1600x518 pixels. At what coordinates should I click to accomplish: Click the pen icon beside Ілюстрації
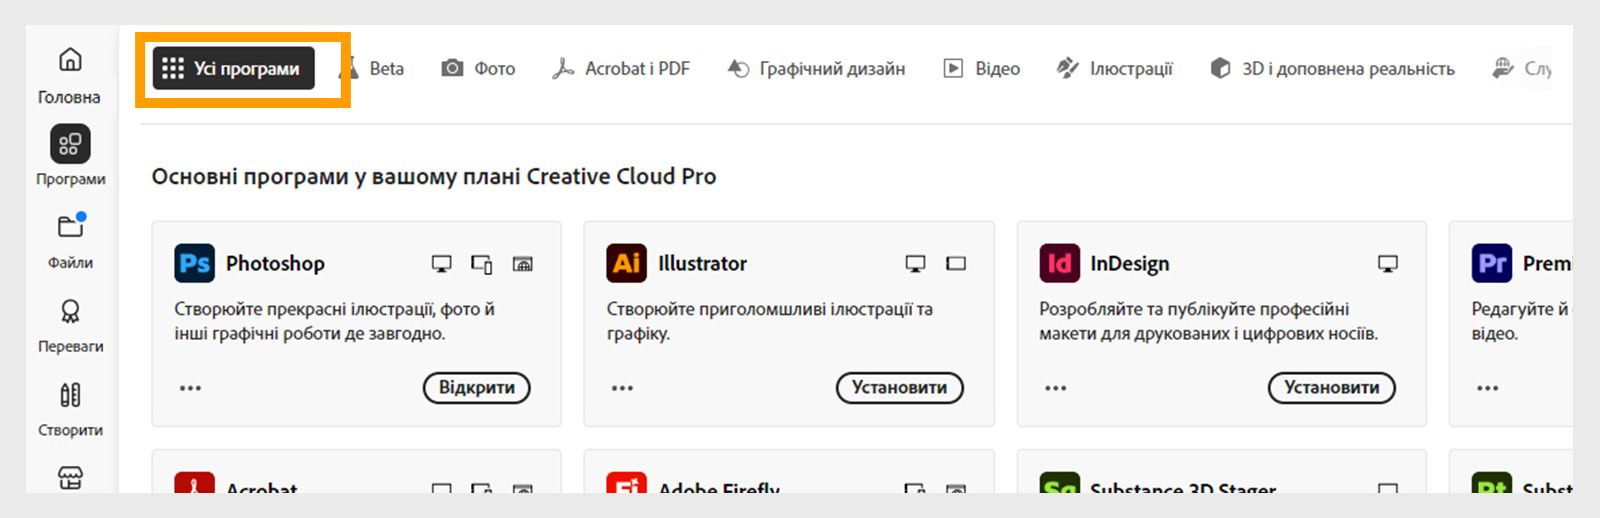(1068, 68)
